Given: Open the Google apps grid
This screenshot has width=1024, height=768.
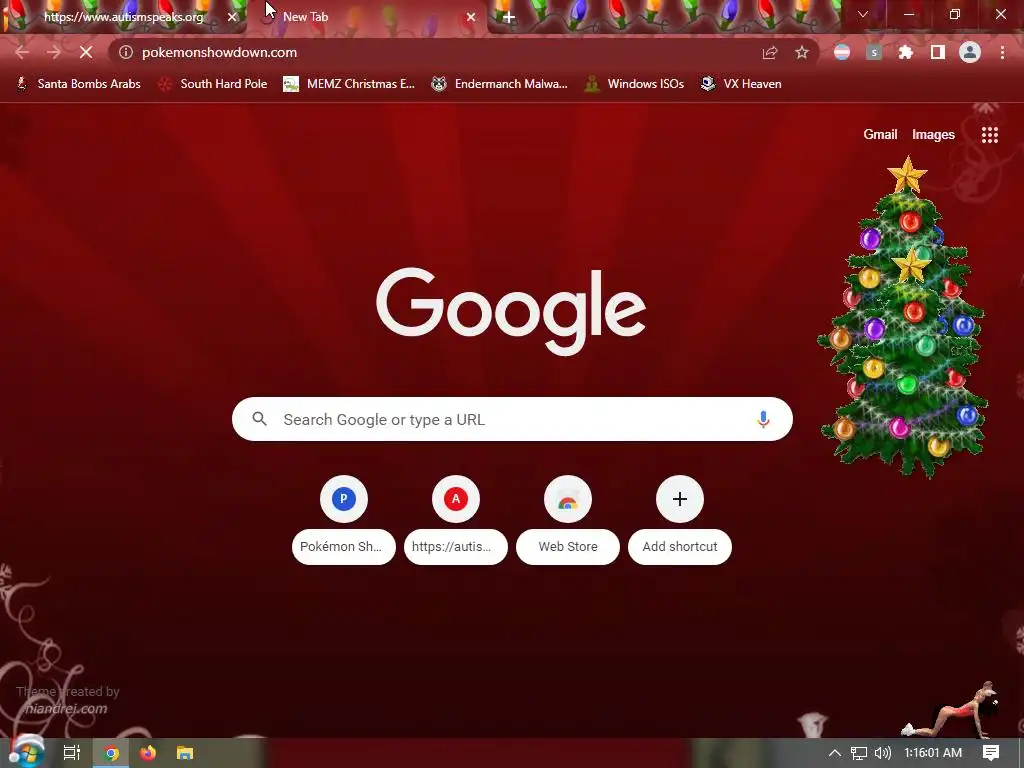Looking at the screenshot, I should [x=989, y=135].
